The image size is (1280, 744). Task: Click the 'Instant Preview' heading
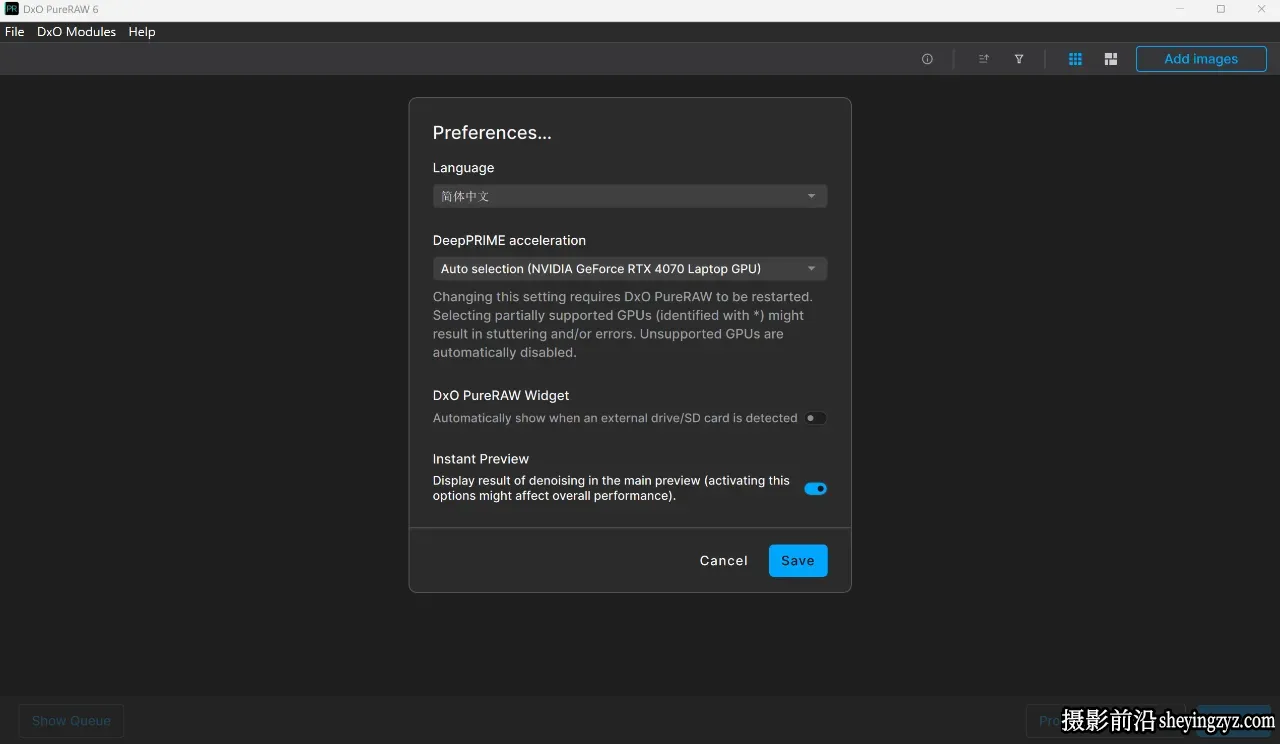481,459
